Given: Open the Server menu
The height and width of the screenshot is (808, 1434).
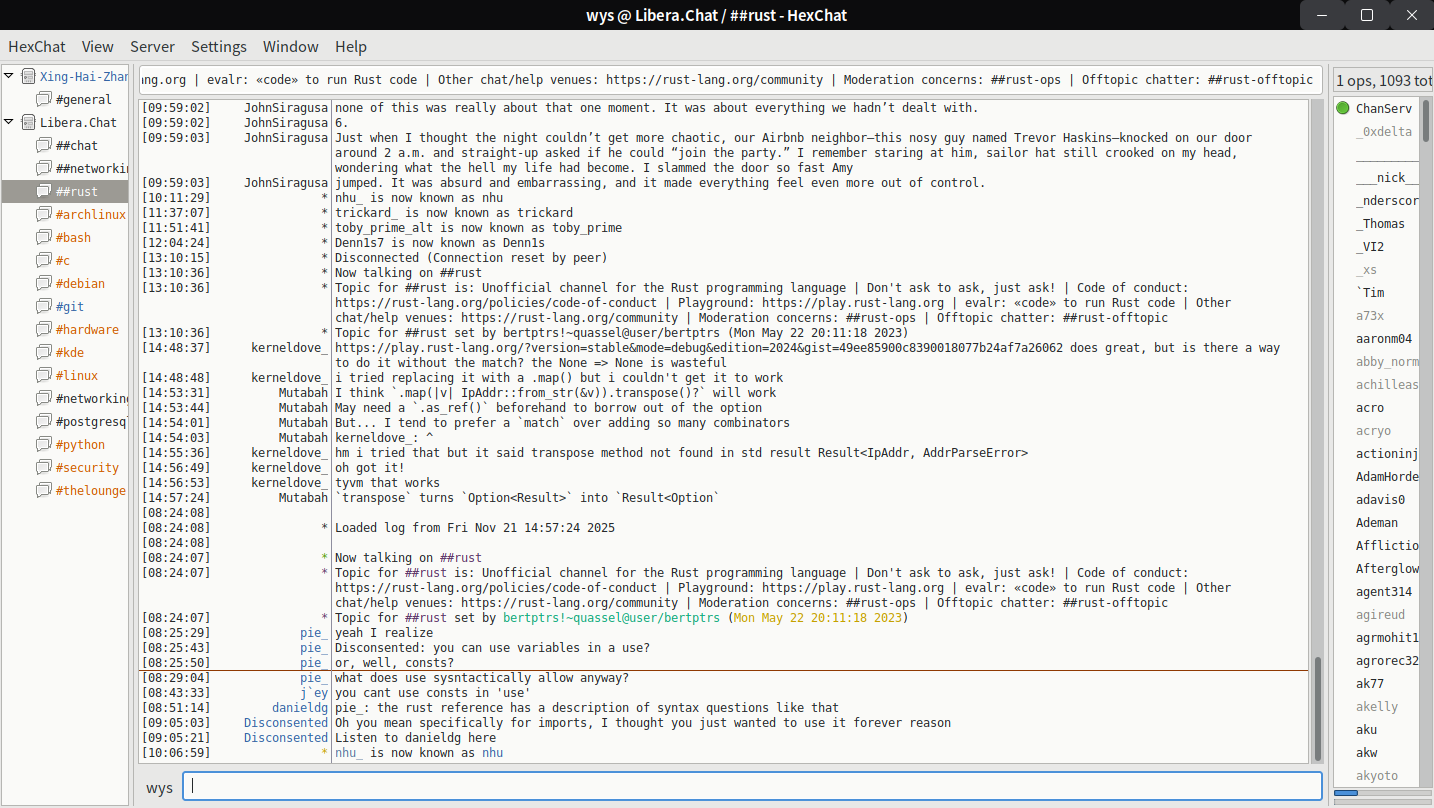Looking at the screenshot, I should (152, 46).
